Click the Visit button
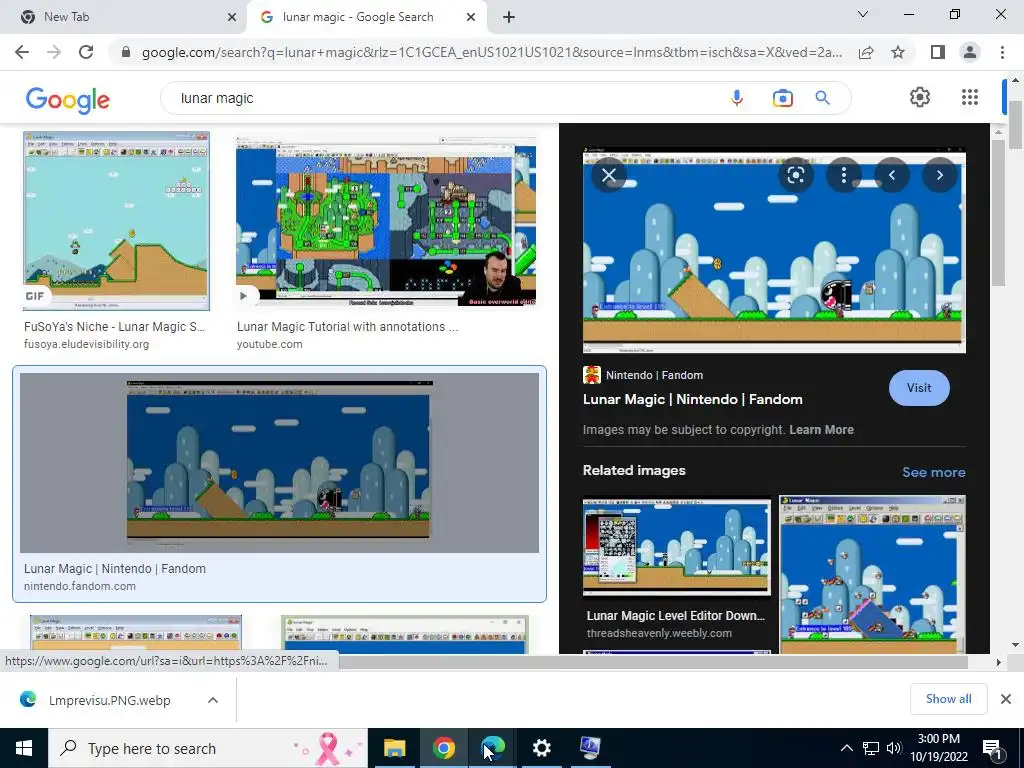 (919, 388)
